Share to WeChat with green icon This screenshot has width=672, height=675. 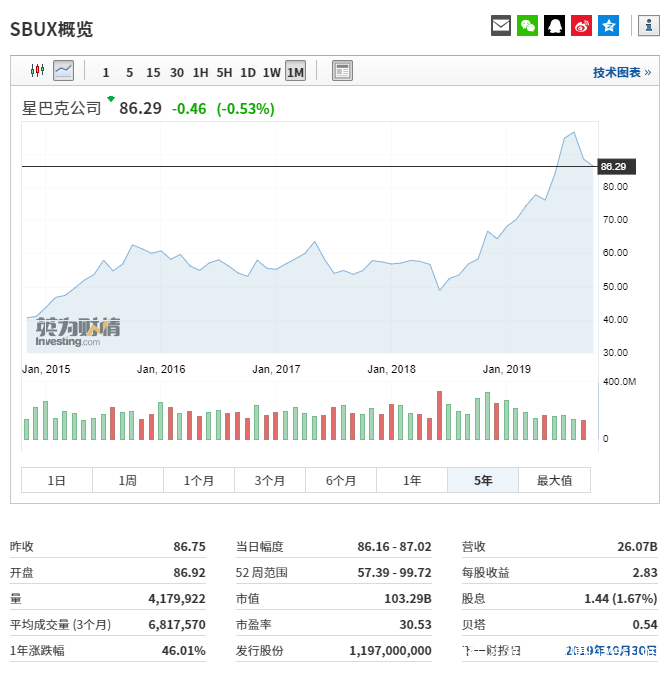tap(527, 26)
